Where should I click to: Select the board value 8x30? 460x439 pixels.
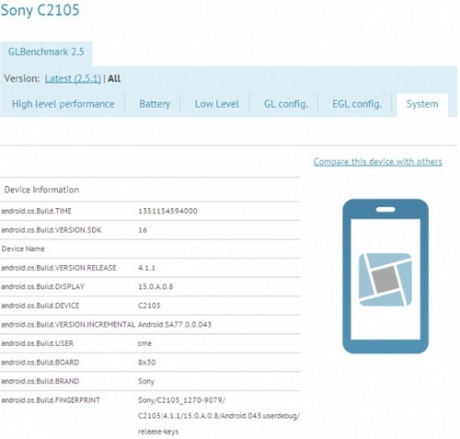pos(147,362)
